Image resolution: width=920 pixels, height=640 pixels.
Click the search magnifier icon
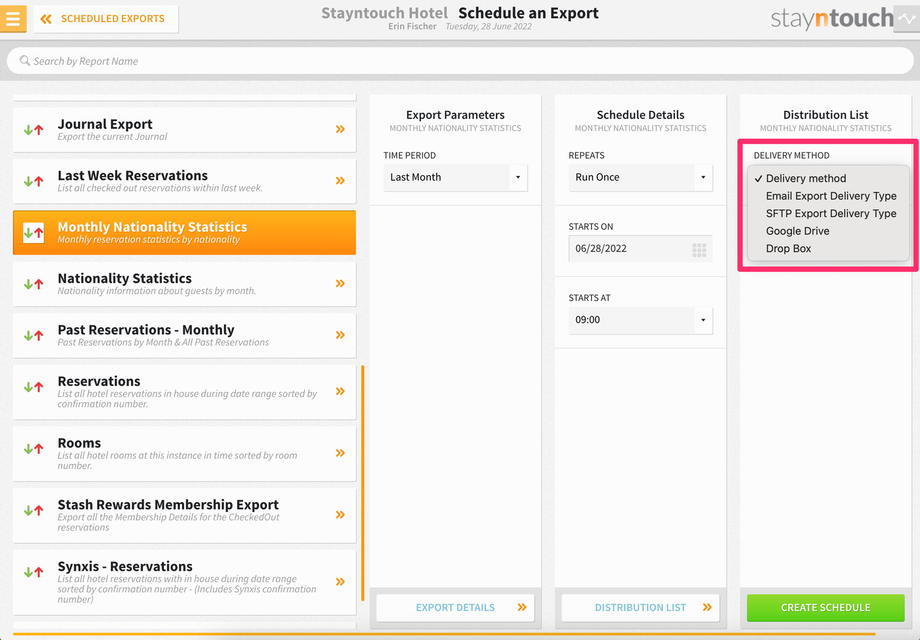[25, 60]
